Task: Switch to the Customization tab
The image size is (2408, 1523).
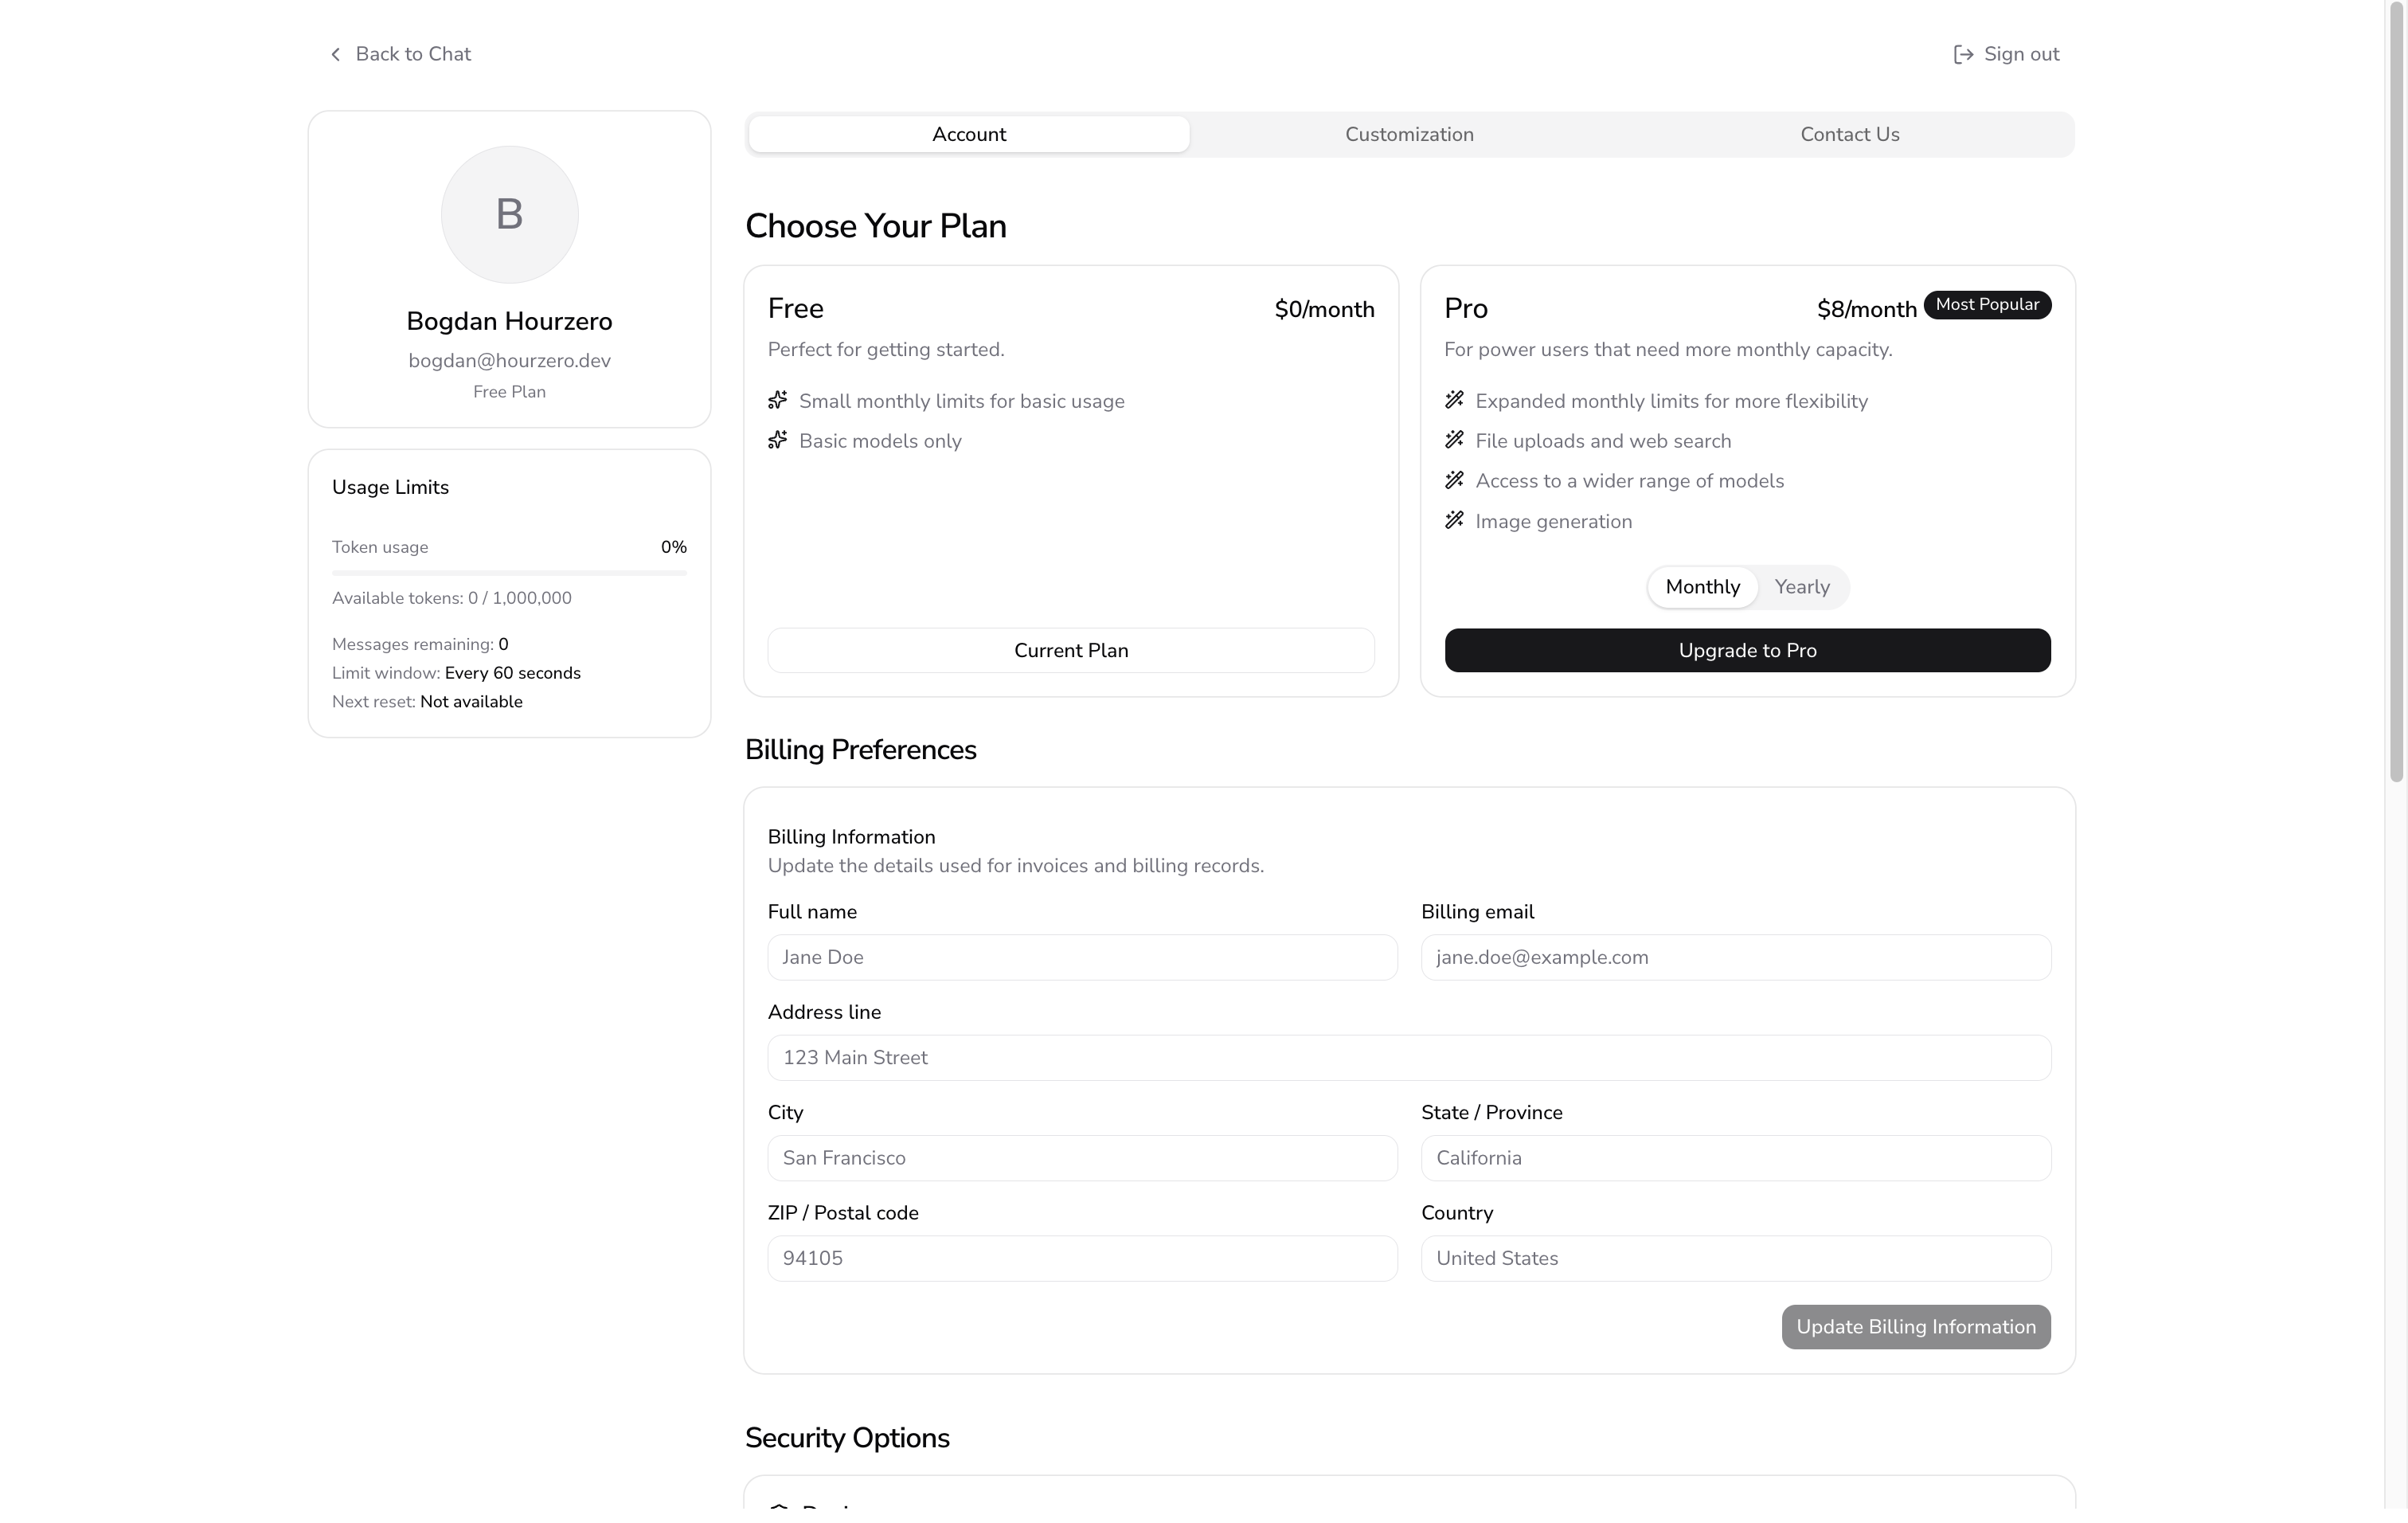Action: 1409,133
